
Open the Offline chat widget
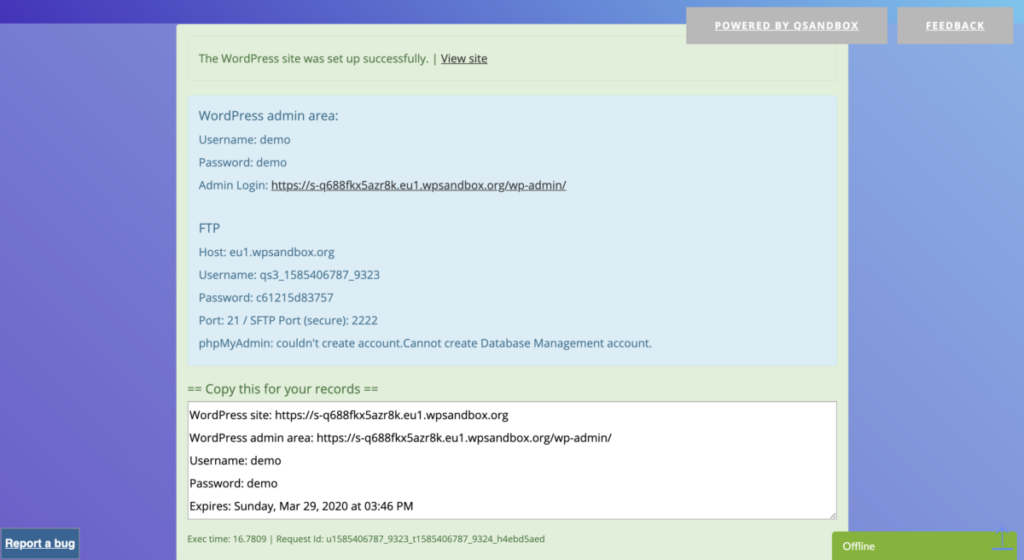924,546
